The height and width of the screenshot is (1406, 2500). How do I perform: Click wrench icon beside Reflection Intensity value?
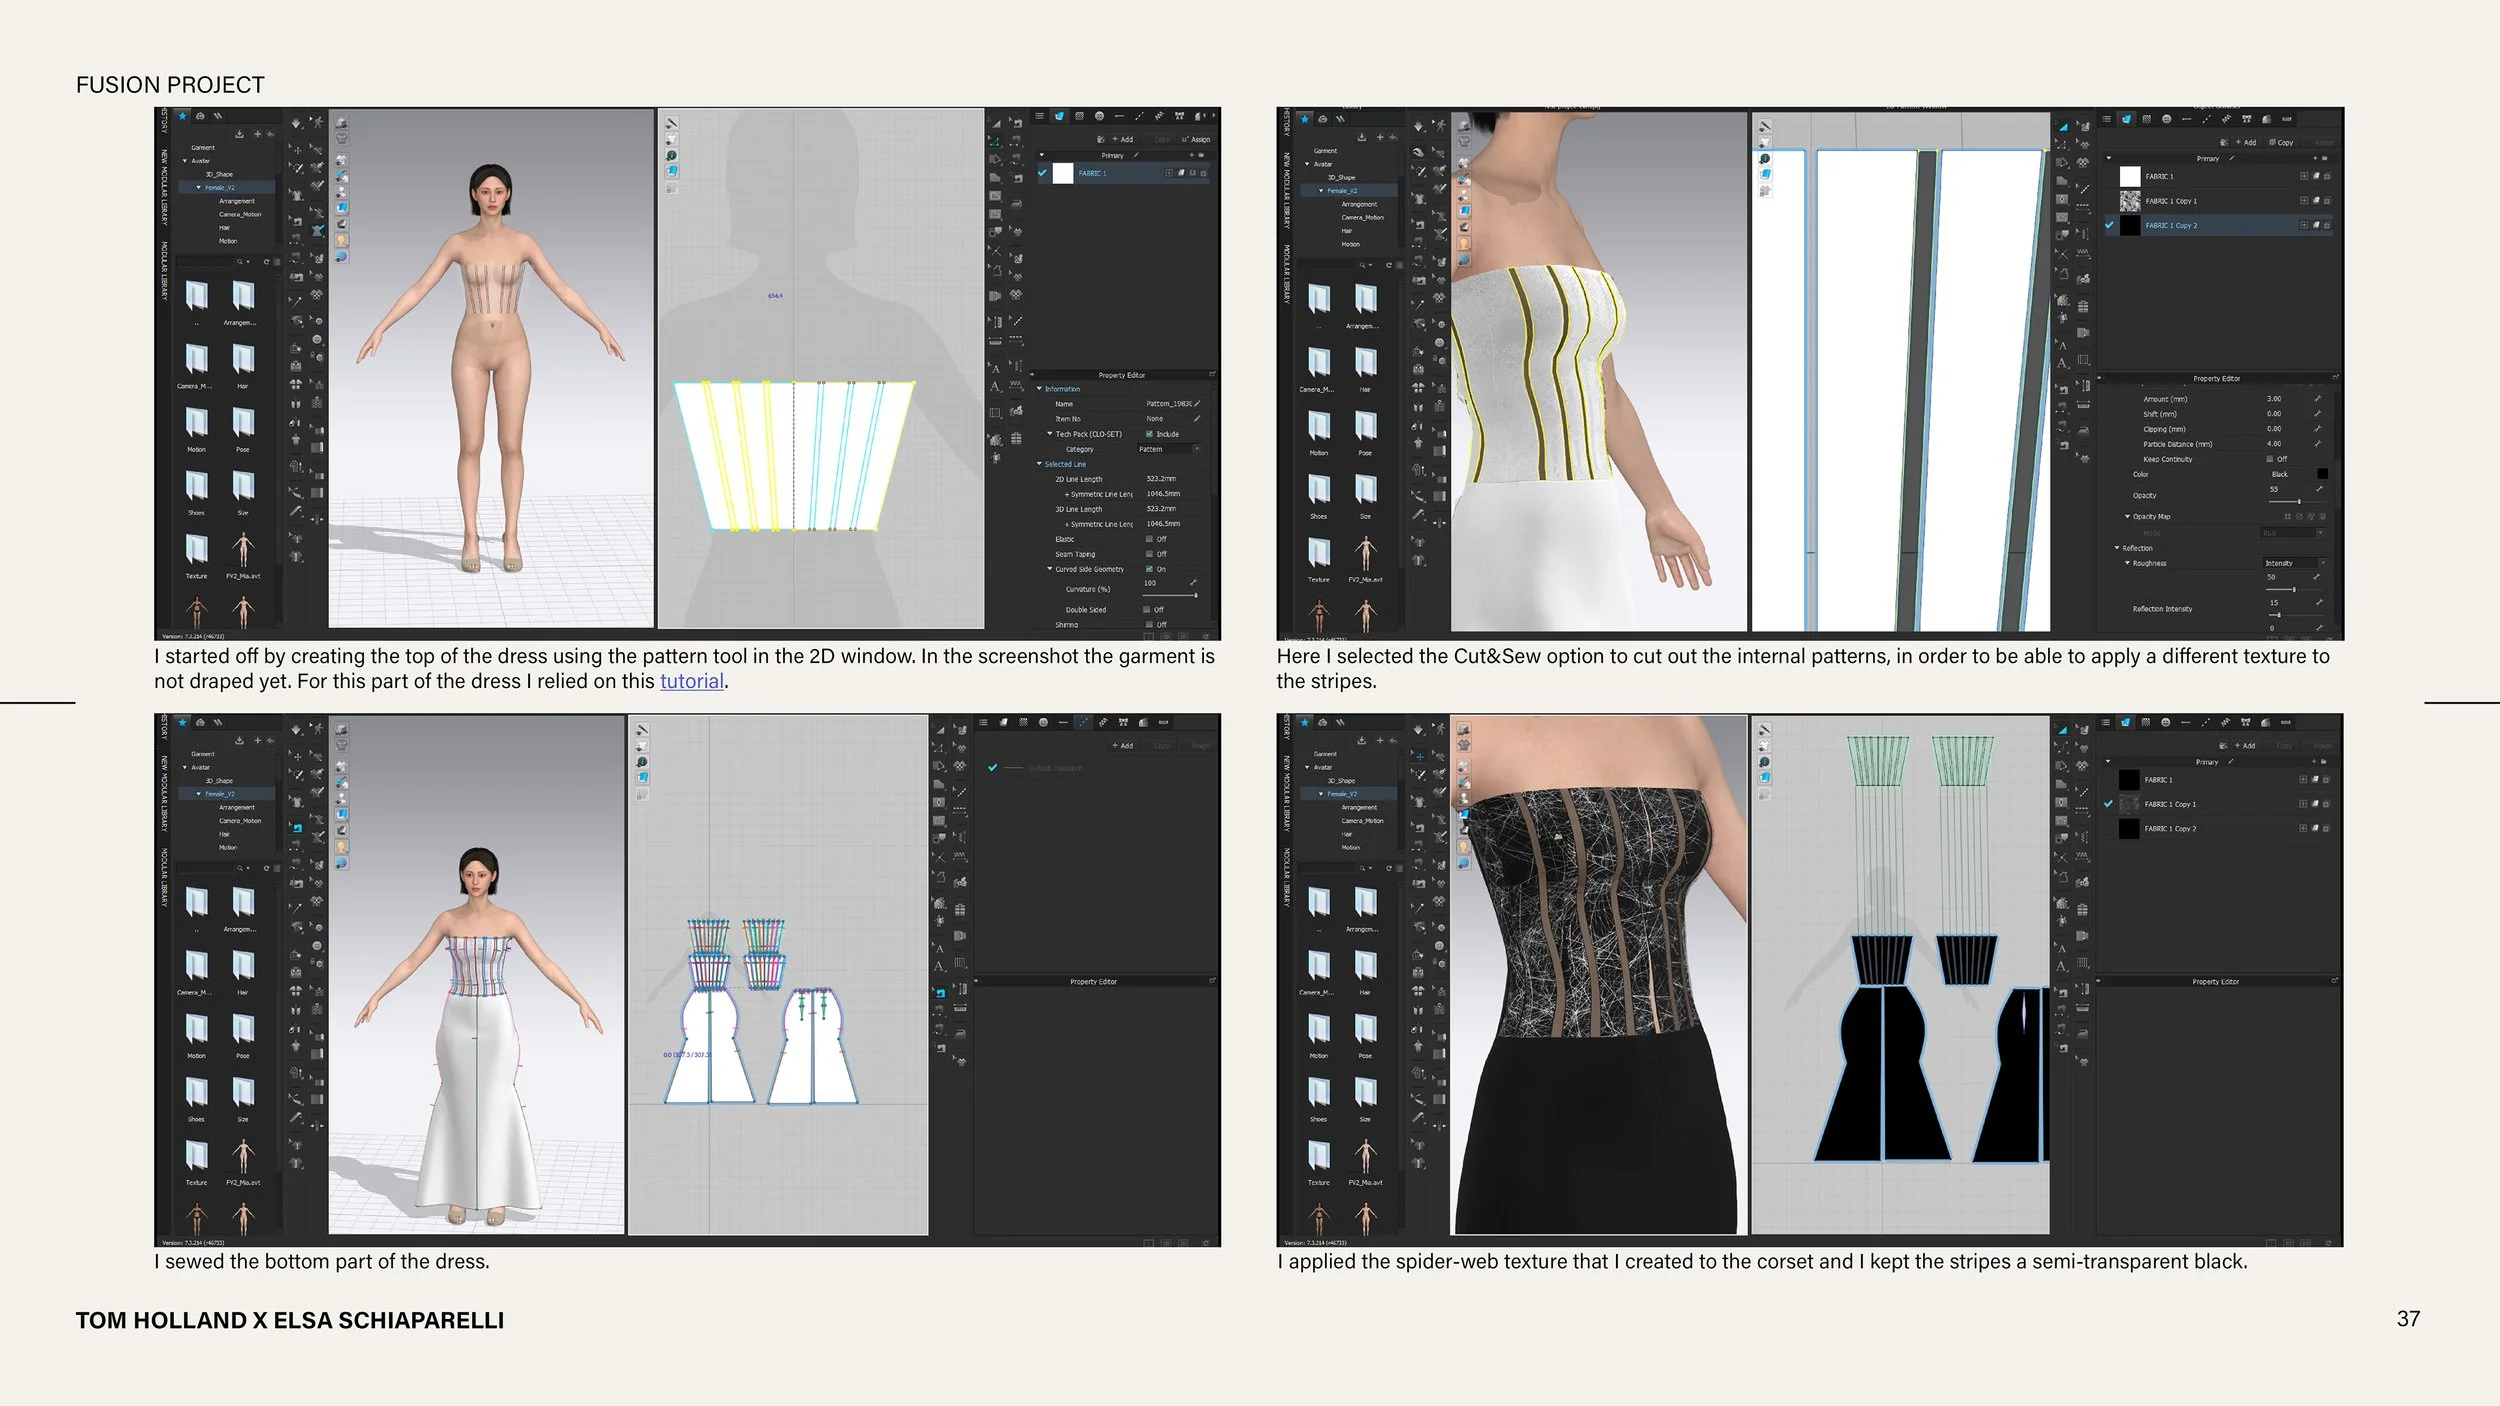click(x=2318, y=603)
